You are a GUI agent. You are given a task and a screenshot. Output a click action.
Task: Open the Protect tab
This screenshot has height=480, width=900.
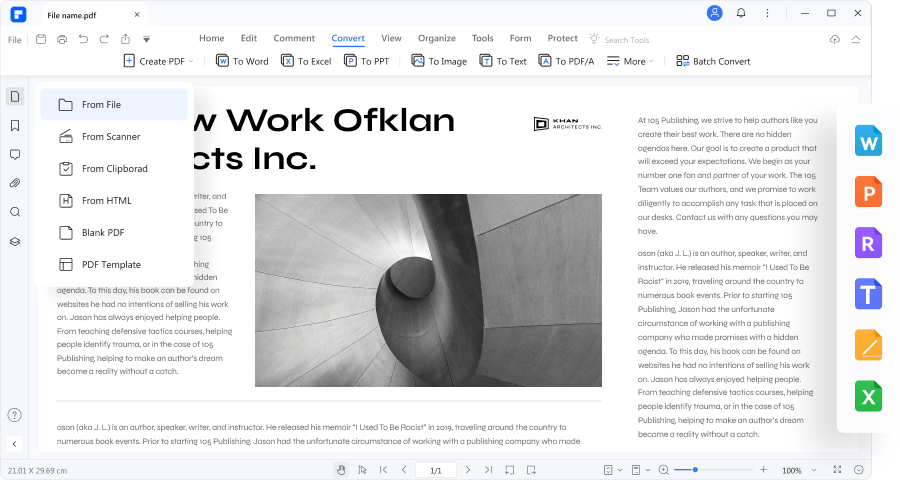[x=562, y=38]
